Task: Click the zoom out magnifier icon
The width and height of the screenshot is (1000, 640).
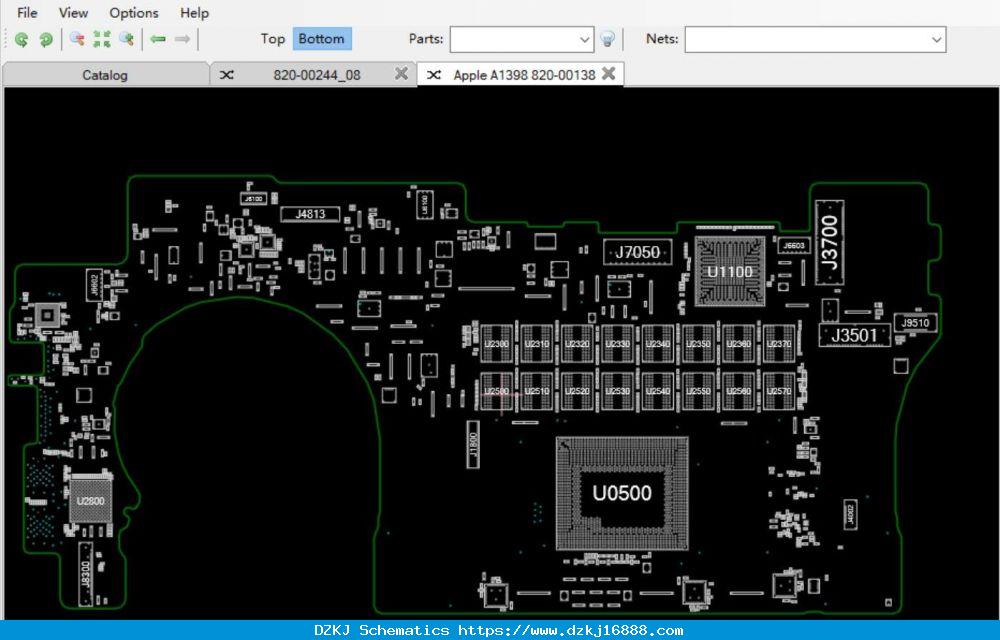Action: click(77, 40)
